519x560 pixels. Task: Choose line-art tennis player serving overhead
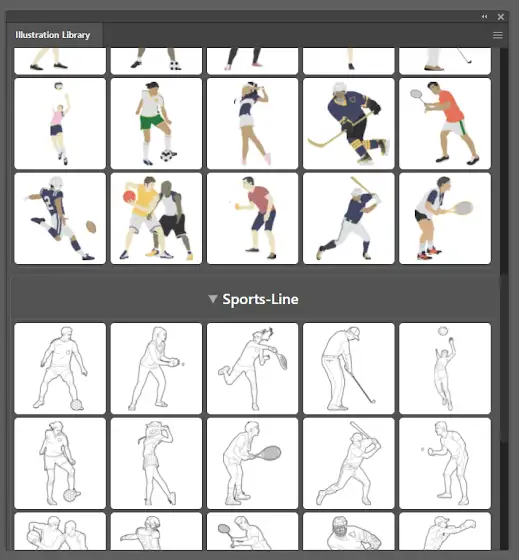tap(252, 368)
